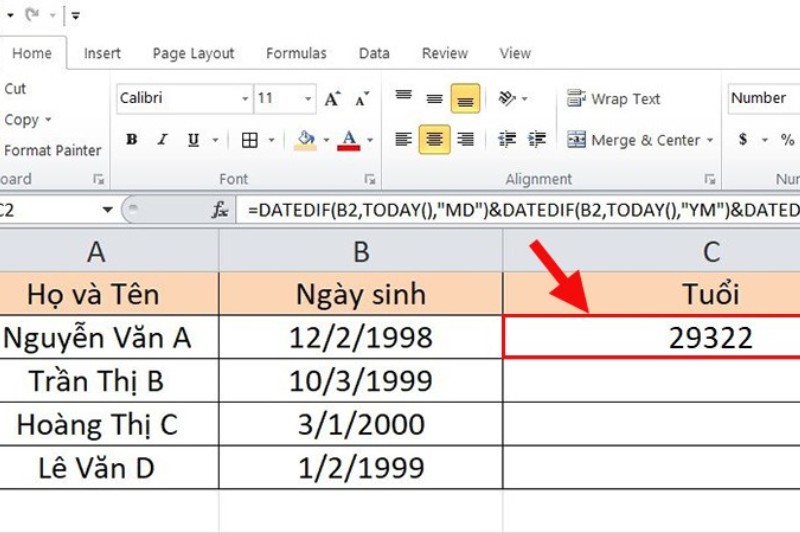Toggle Bottom Align

click(x=465, y=98)
